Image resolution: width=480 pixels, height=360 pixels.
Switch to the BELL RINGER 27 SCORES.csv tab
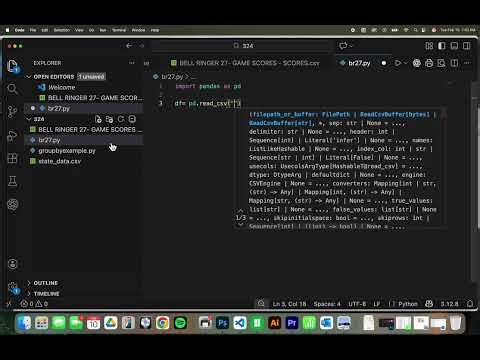tap(245, 63)
